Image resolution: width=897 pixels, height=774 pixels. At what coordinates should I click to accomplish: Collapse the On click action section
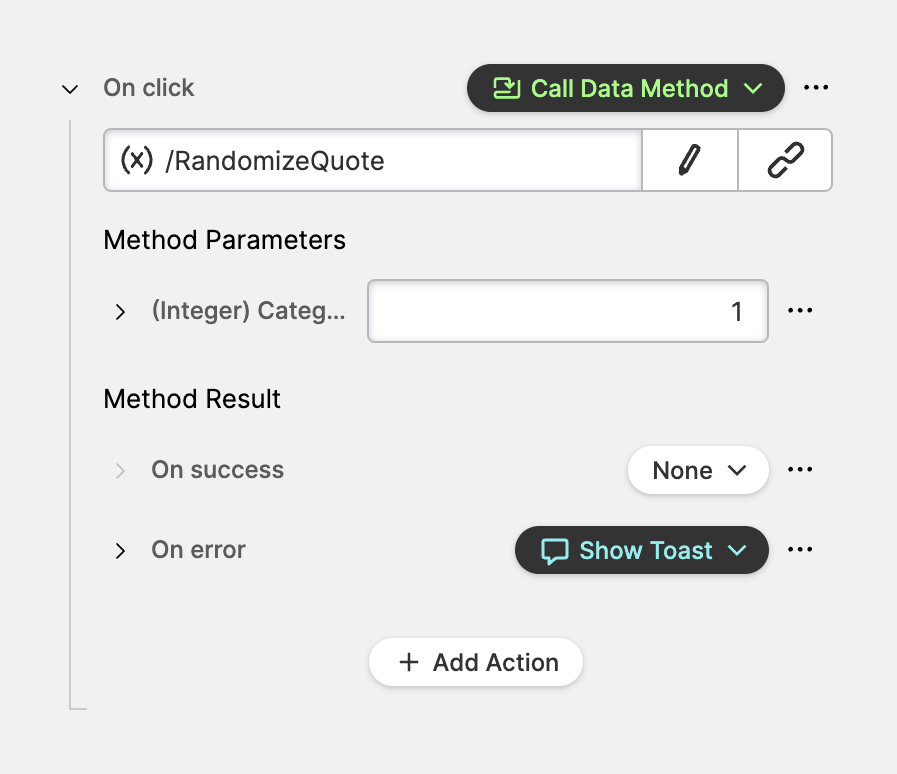coord(70,89)
